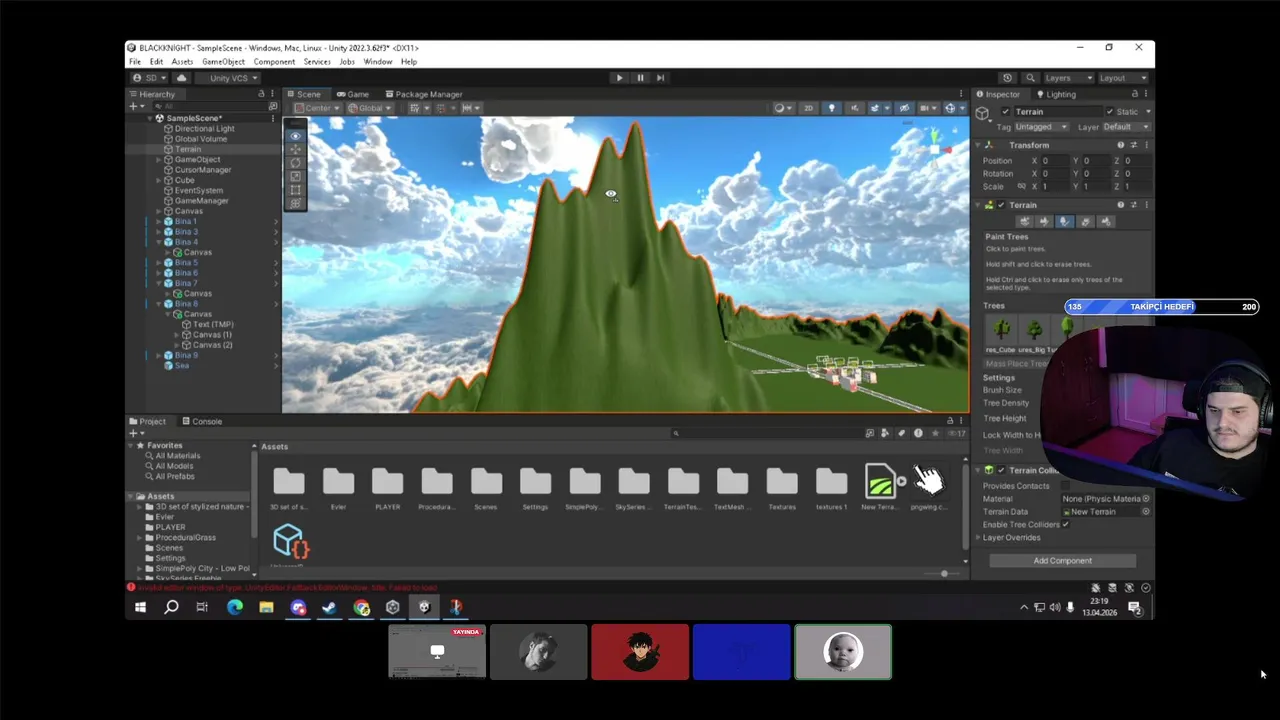Open the Window menu
This screenshot has height=720, width=1280.
click(378, 62)
